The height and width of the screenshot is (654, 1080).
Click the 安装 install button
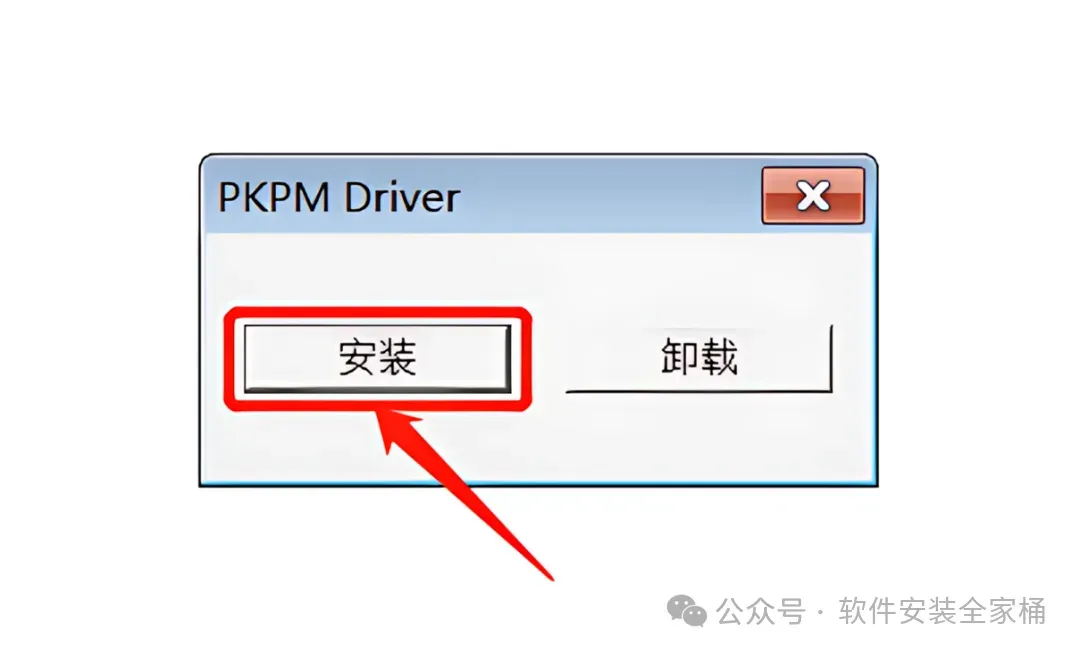(x=377, y=358)
